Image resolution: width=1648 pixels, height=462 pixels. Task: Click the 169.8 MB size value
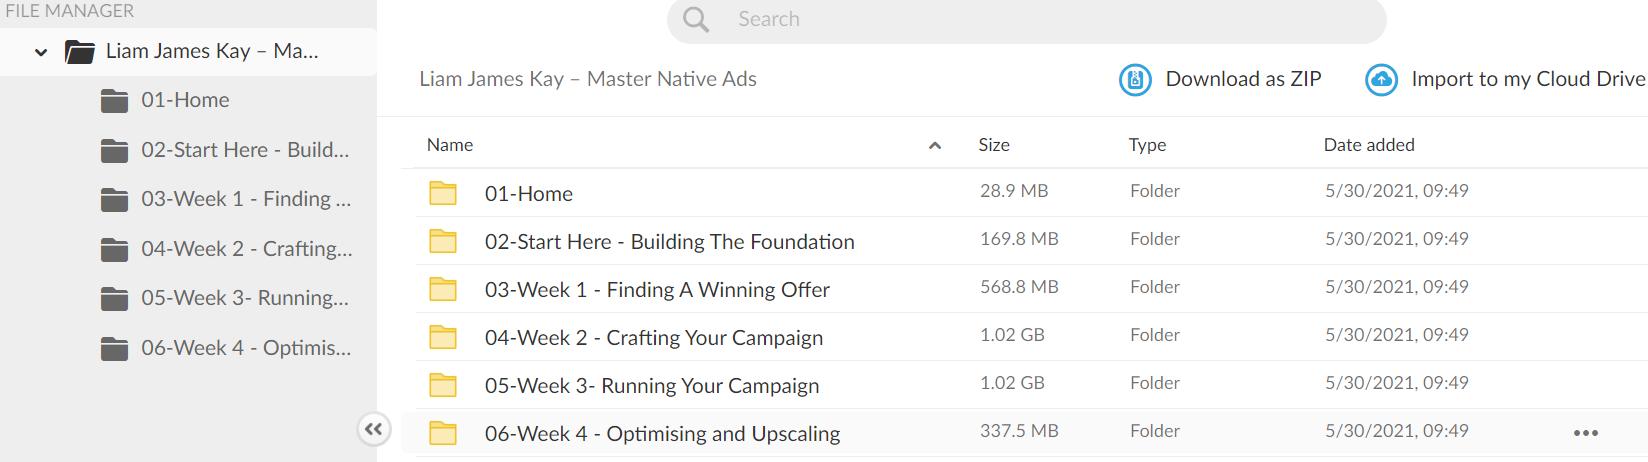[x=1019, y=239]
